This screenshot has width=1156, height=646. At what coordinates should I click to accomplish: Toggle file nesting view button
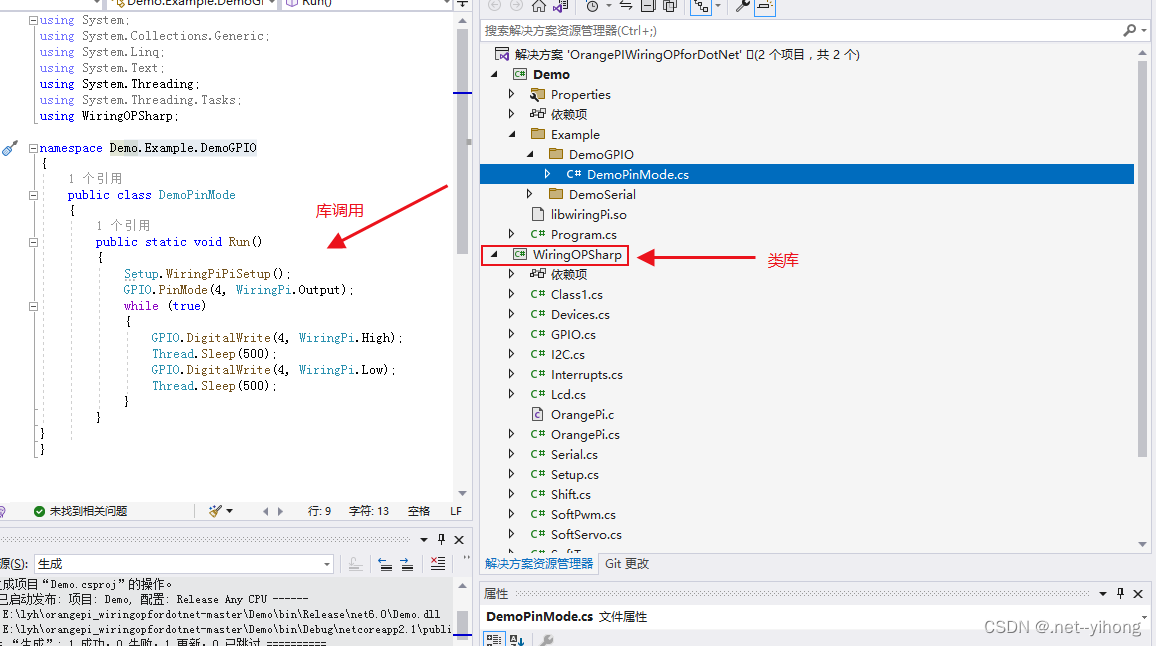pyautogui.click(x=700, y=6)
